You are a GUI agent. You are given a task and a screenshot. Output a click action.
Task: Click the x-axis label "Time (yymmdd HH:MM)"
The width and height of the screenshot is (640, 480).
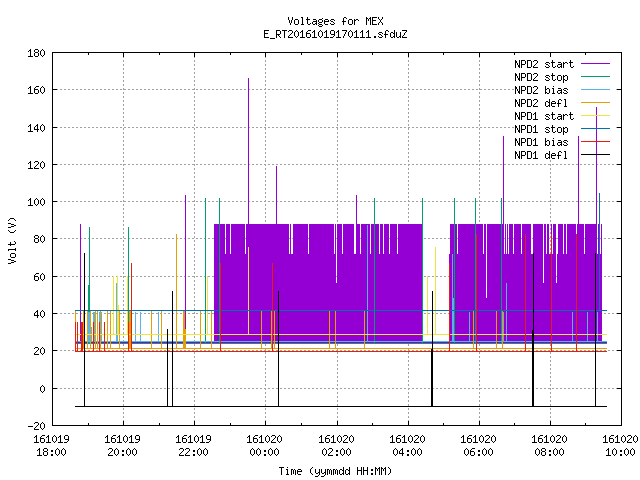point(335,471)
